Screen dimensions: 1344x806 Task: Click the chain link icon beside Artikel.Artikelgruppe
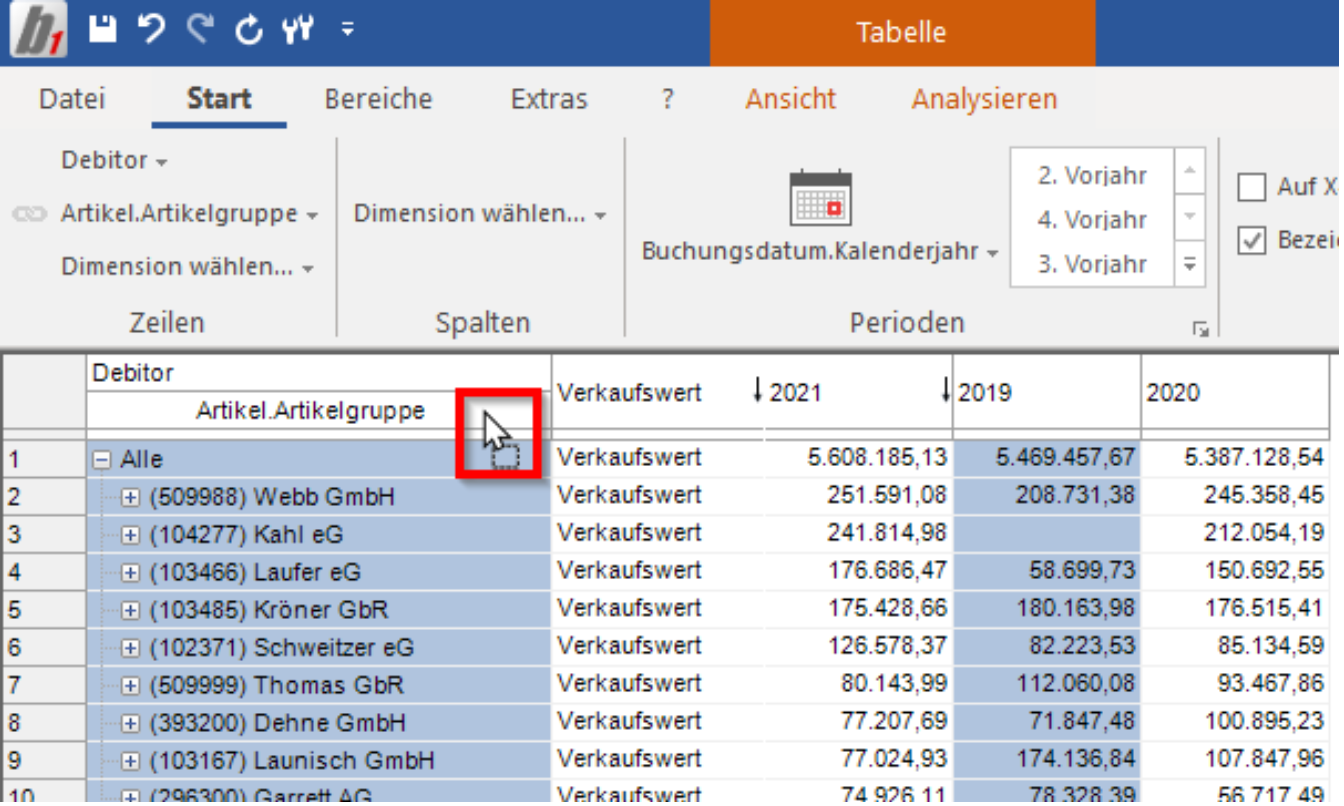(x=30, y=214)
